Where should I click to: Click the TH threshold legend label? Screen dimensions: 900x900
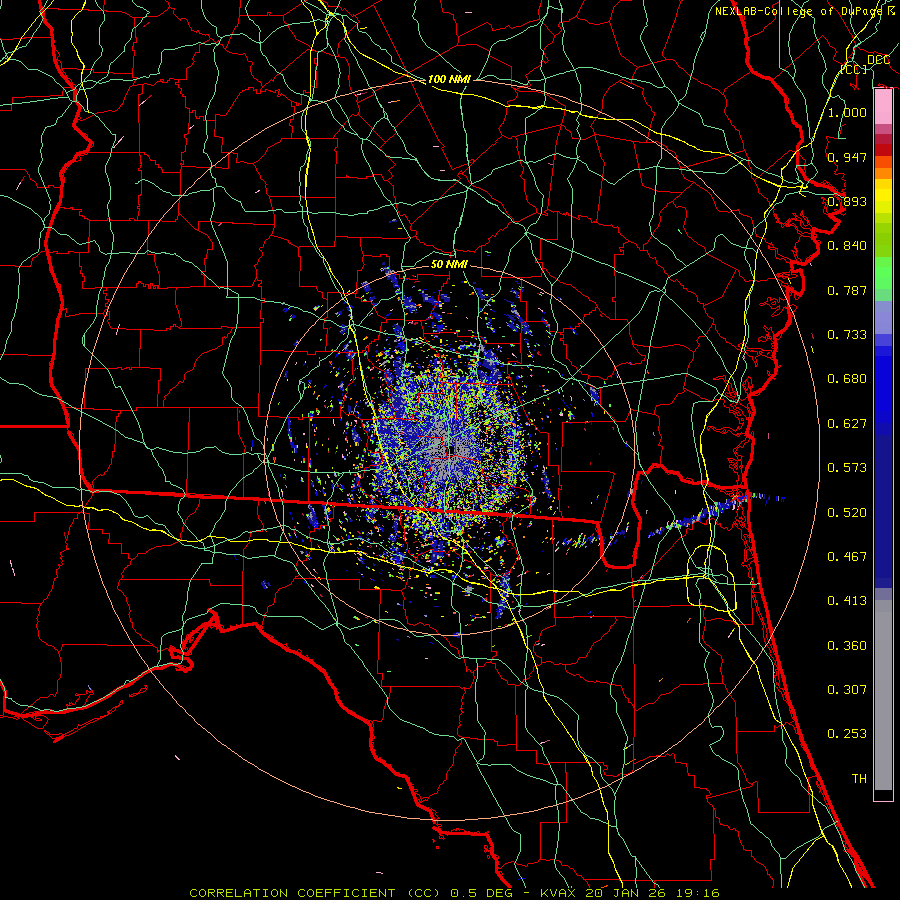(859, 779)
